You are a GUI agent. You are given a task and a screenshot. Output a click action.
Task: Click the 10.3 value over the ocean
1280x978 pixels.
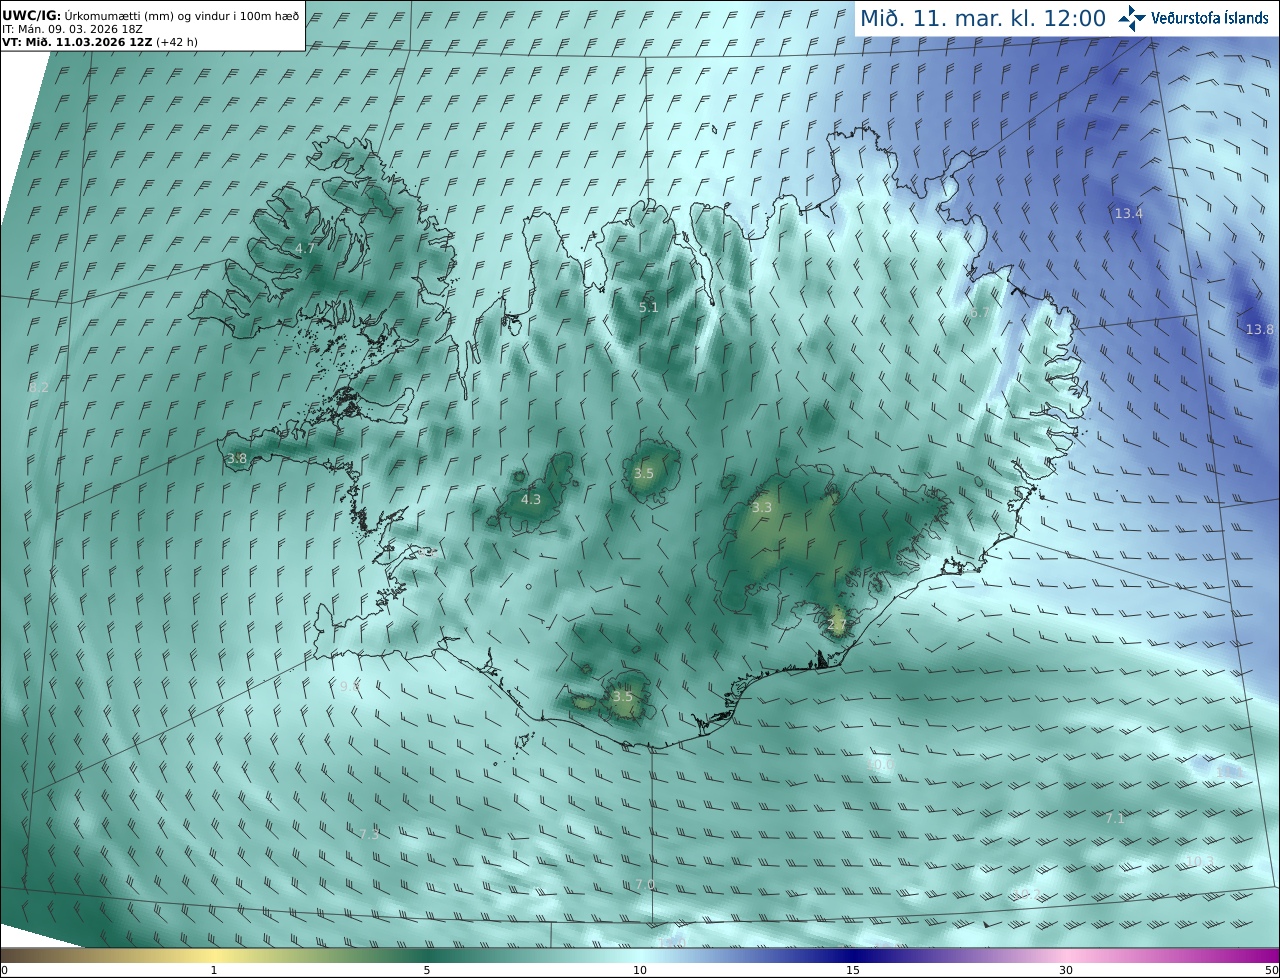(1200, 860)
